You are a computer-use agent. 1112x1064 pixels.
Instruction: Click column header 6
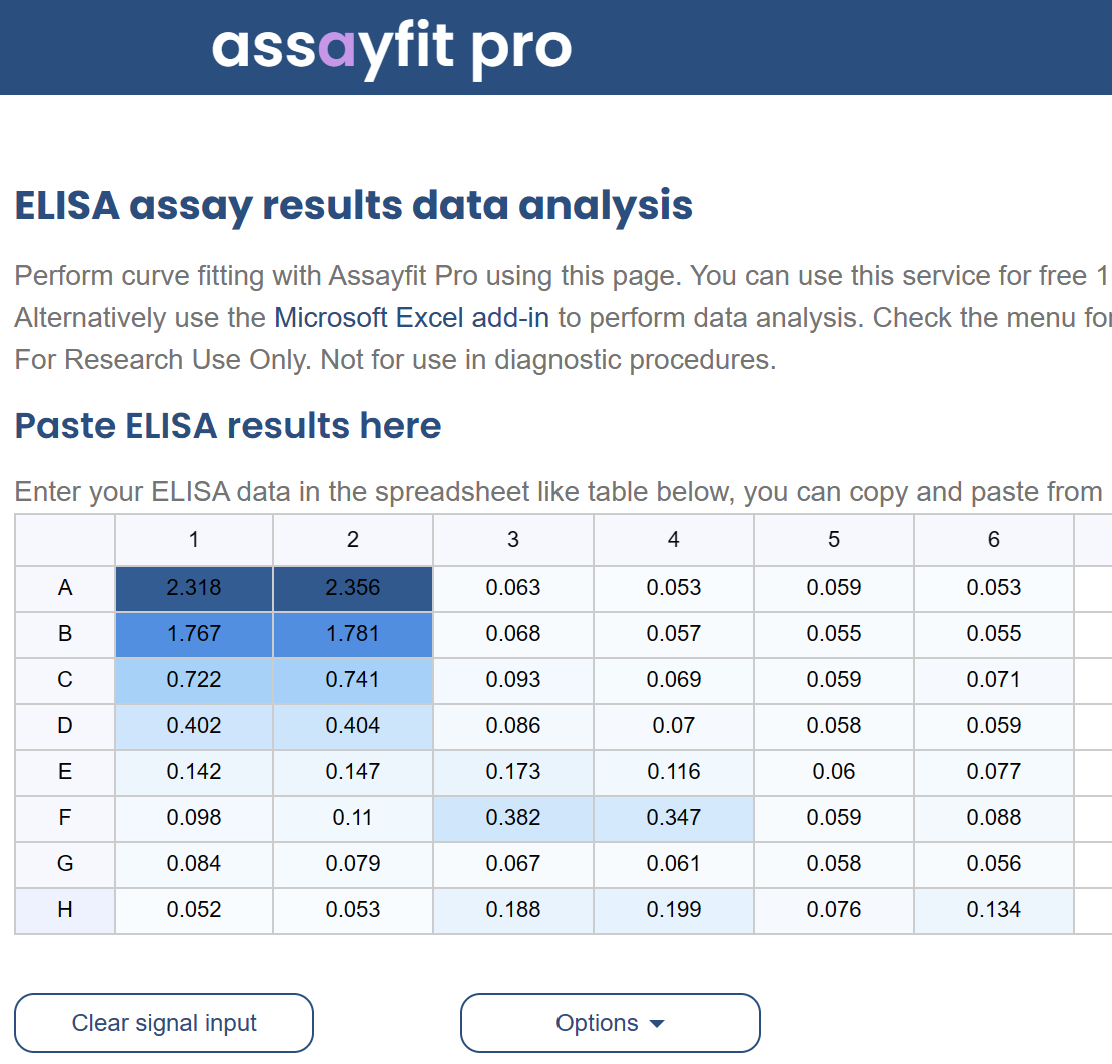click(x=993, y=540)
